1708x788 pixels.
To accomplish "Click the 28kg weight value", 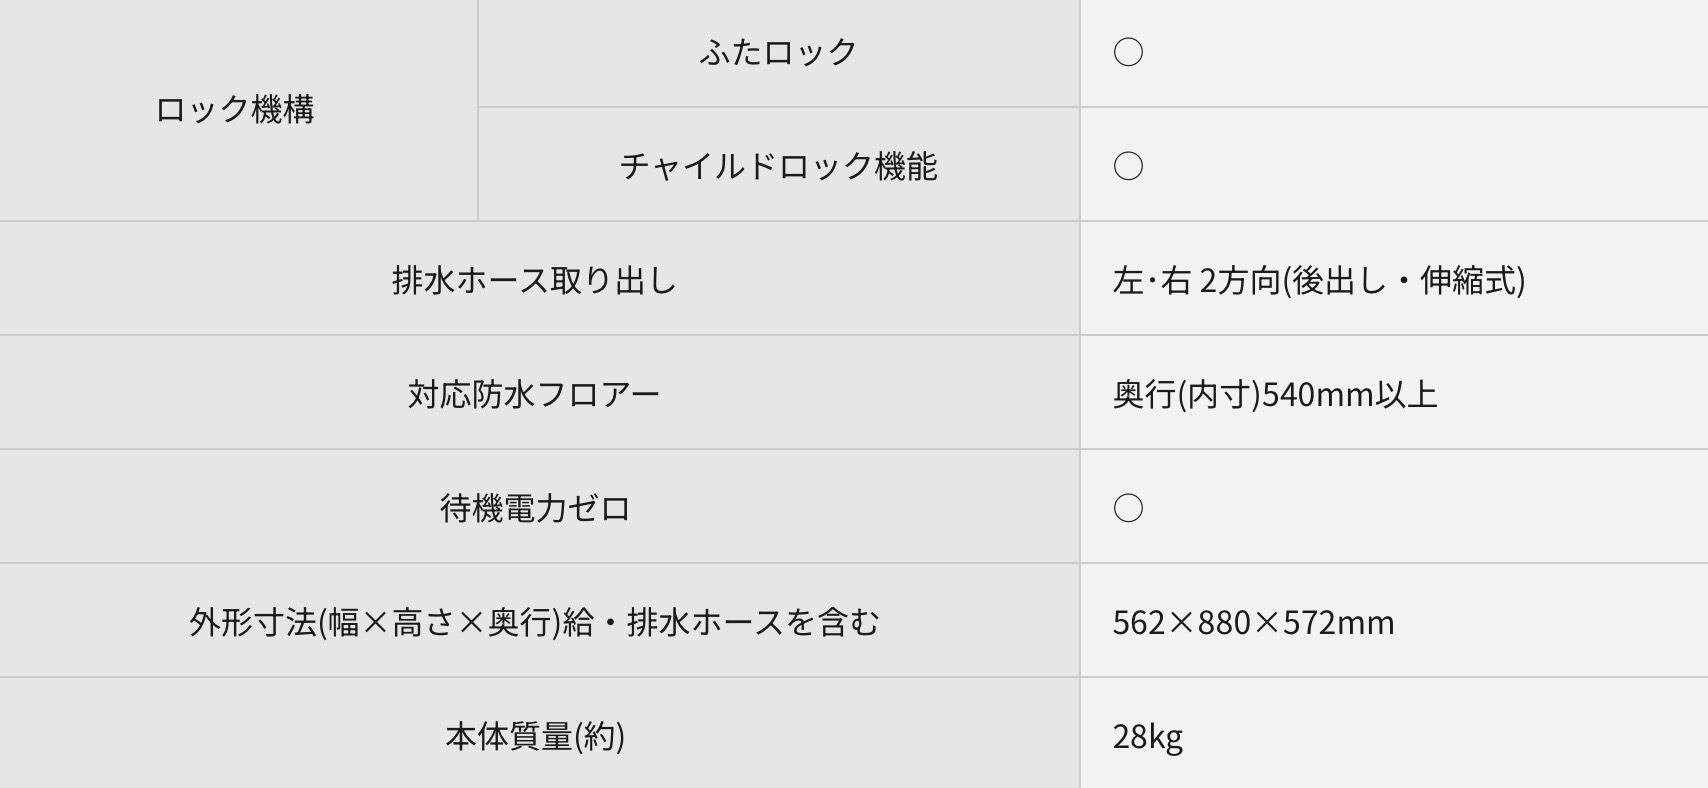I will point(1147,737).
